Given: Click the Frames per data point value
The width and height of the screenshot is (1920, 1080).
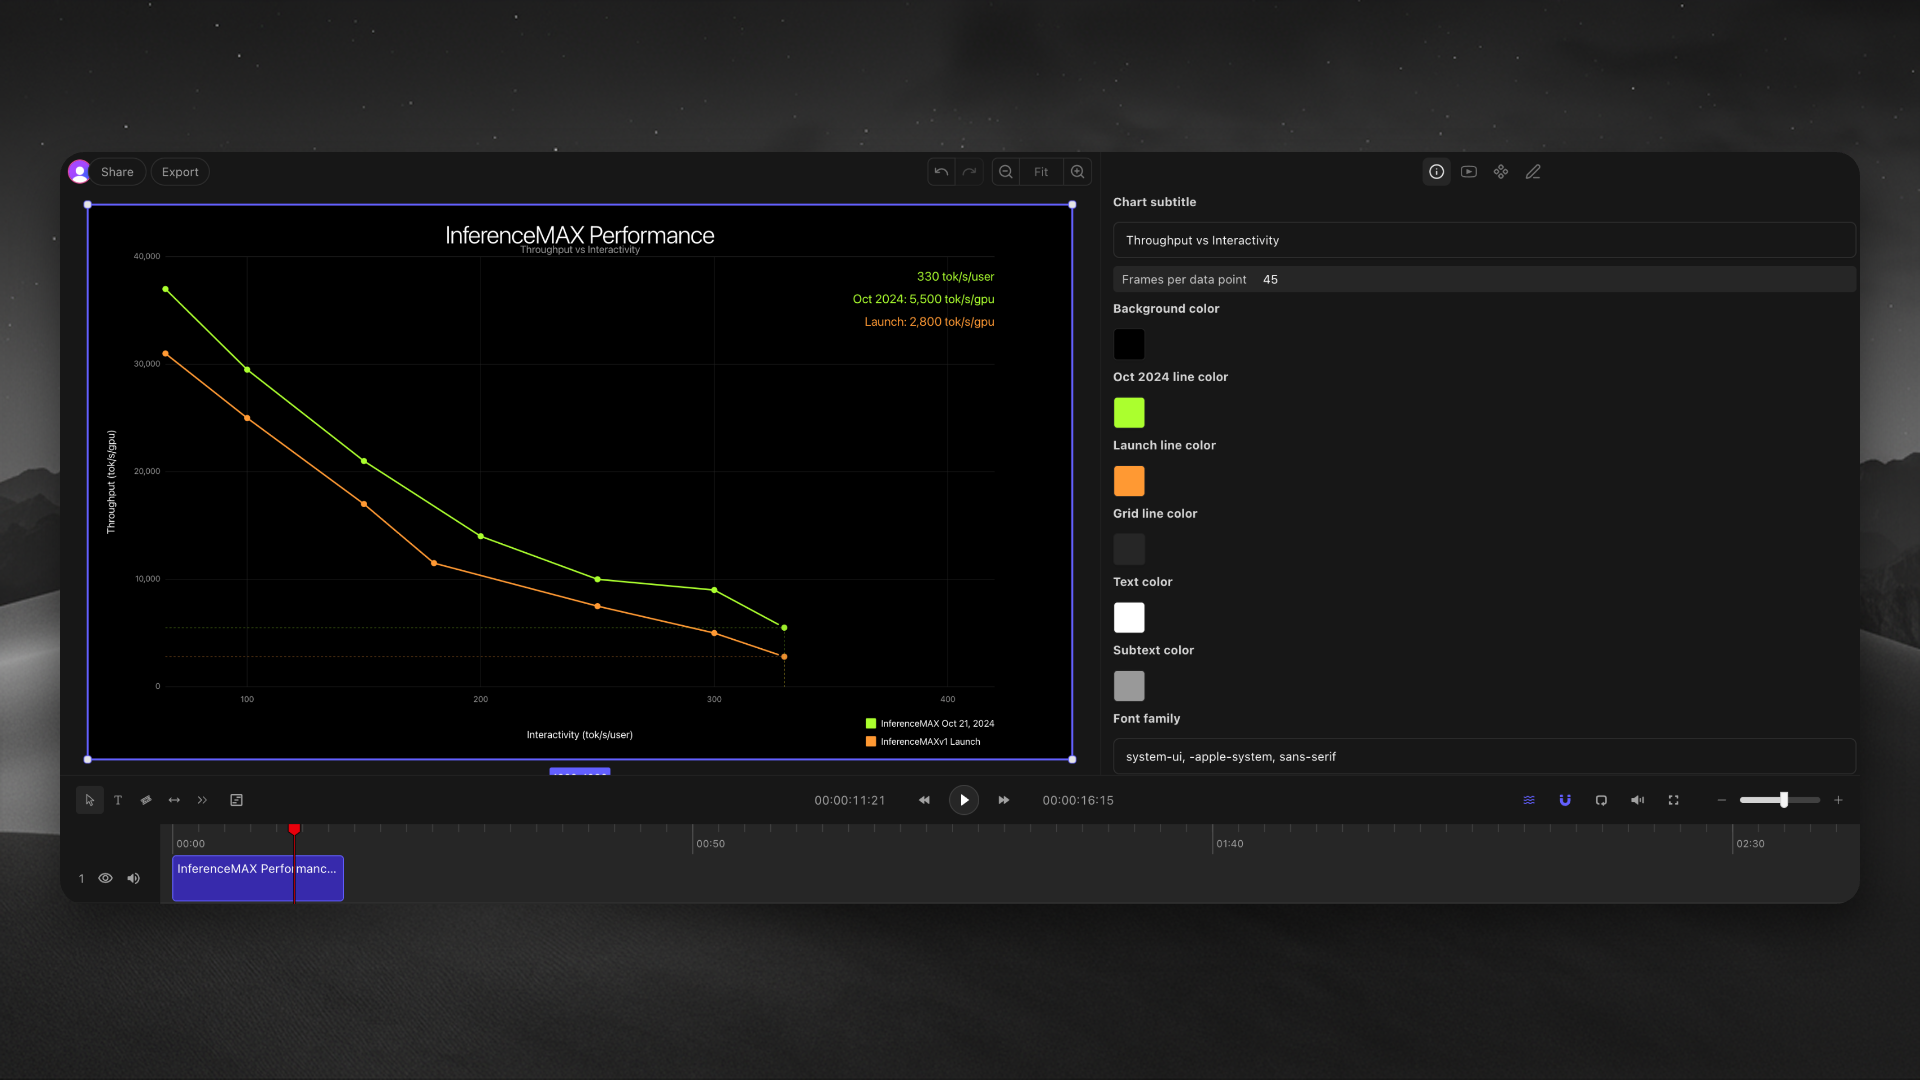Looking at the screenshot, I should click(1270, 279).
